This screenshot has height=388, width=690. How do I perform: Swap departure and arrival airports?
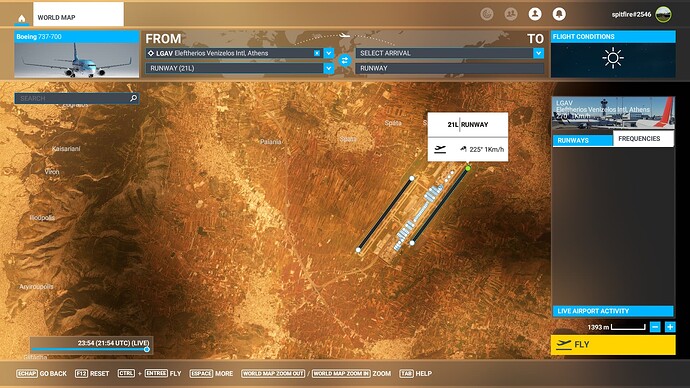point(345,61)
